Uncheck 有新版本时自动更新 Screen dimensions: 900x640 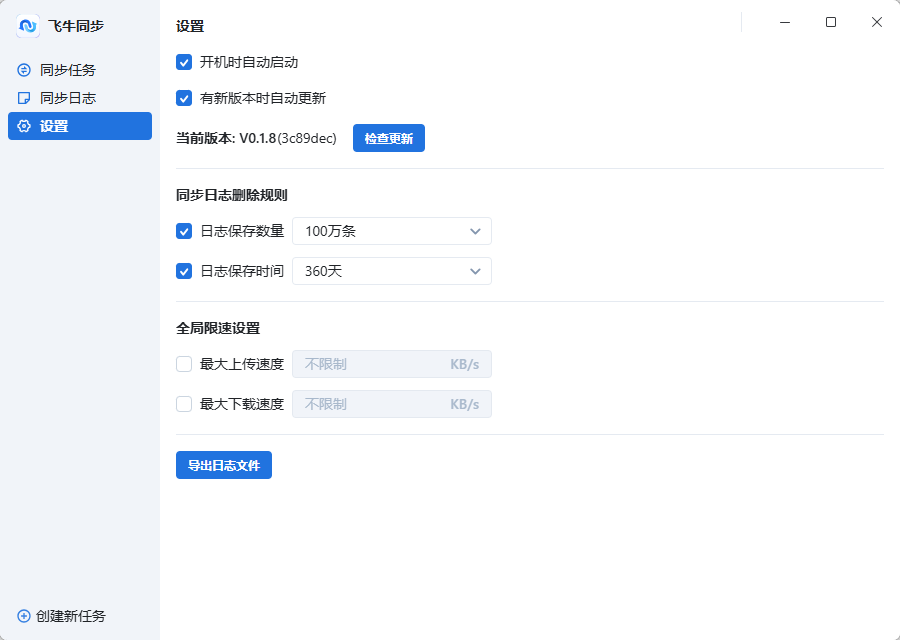point(184,98)
